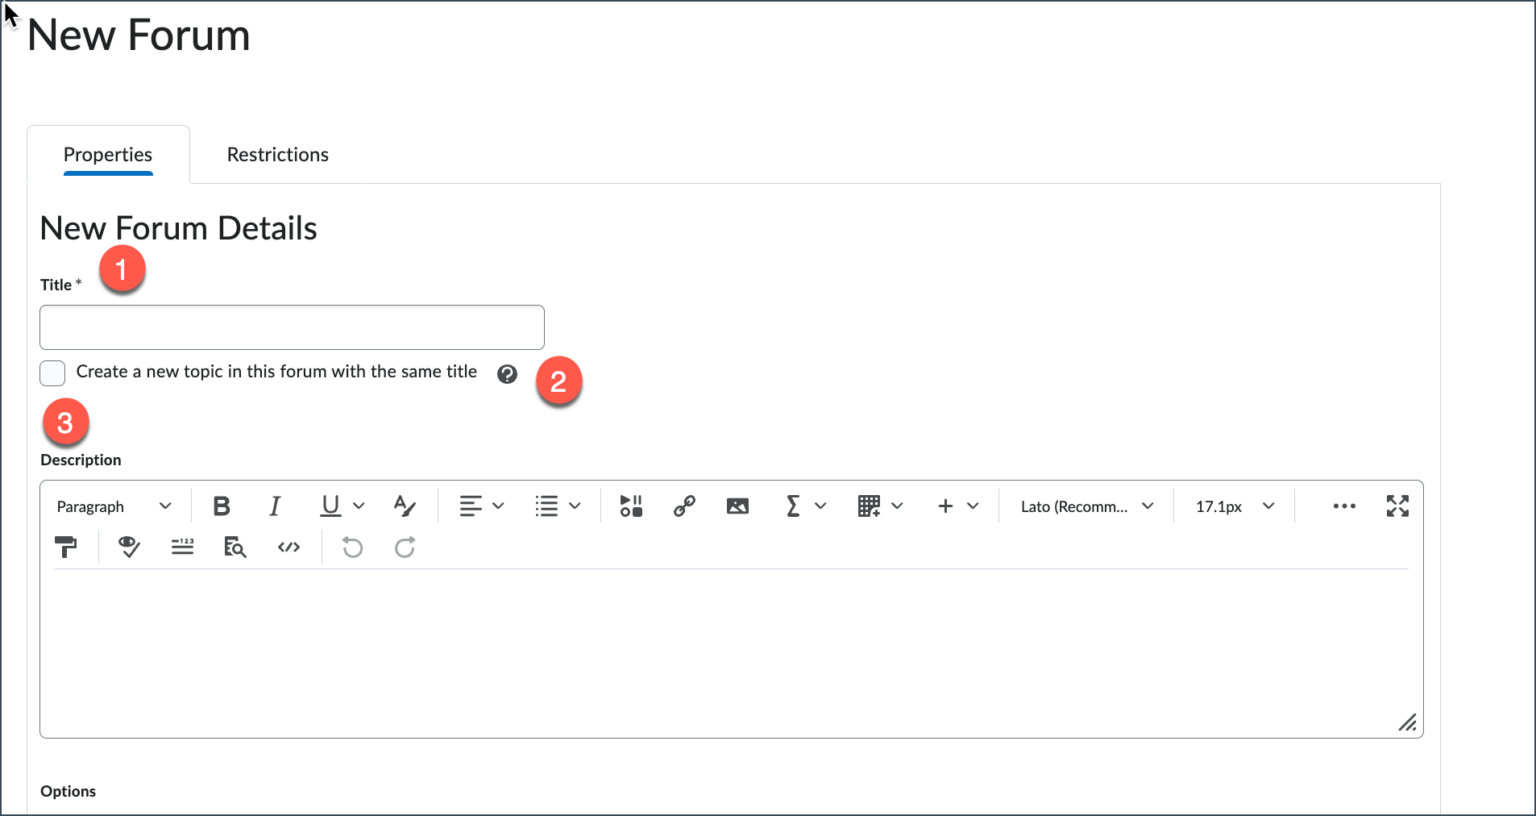Click into the Title input field
The image size is (1536, 816).
[x=292, y=328]
